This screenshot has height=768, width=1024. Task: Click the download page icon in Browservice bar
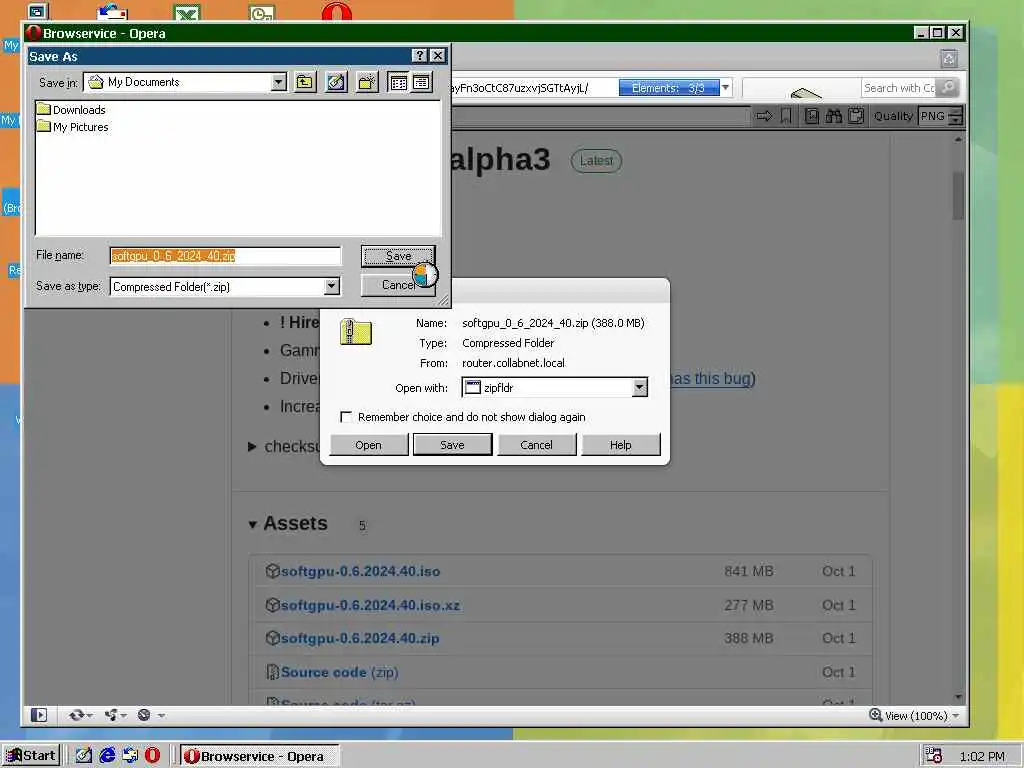tap(811, 116)
